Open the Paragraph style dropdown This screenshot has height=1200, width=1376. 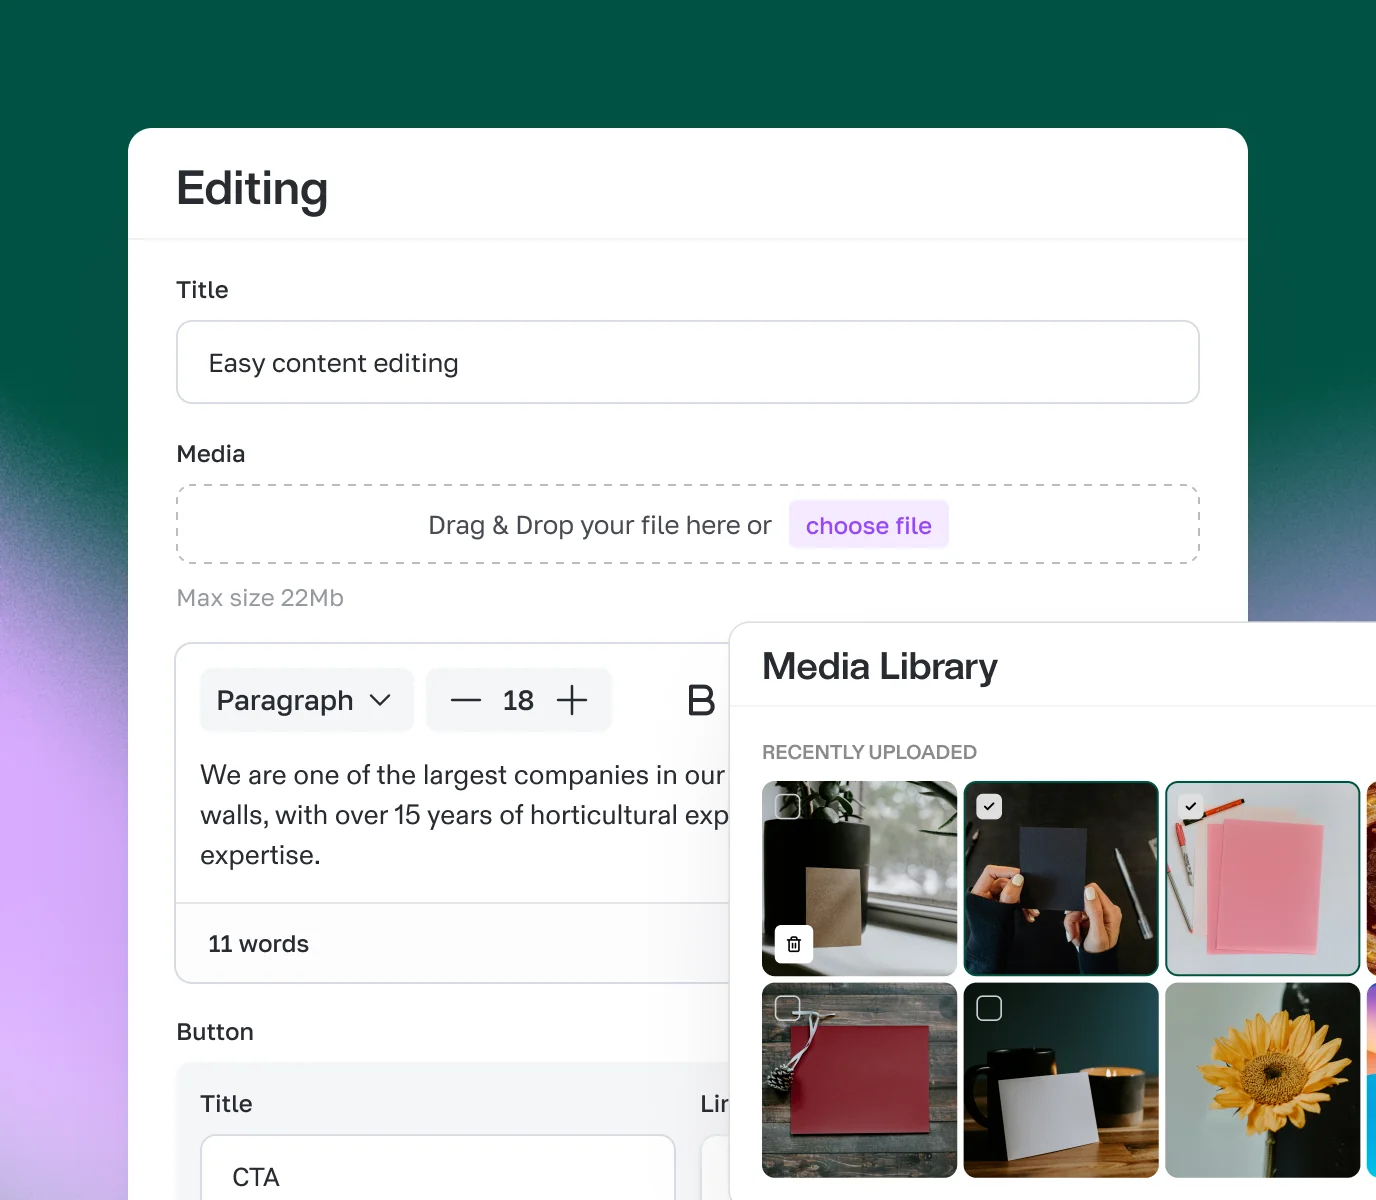pyautogui.click(x=306, y=701)
